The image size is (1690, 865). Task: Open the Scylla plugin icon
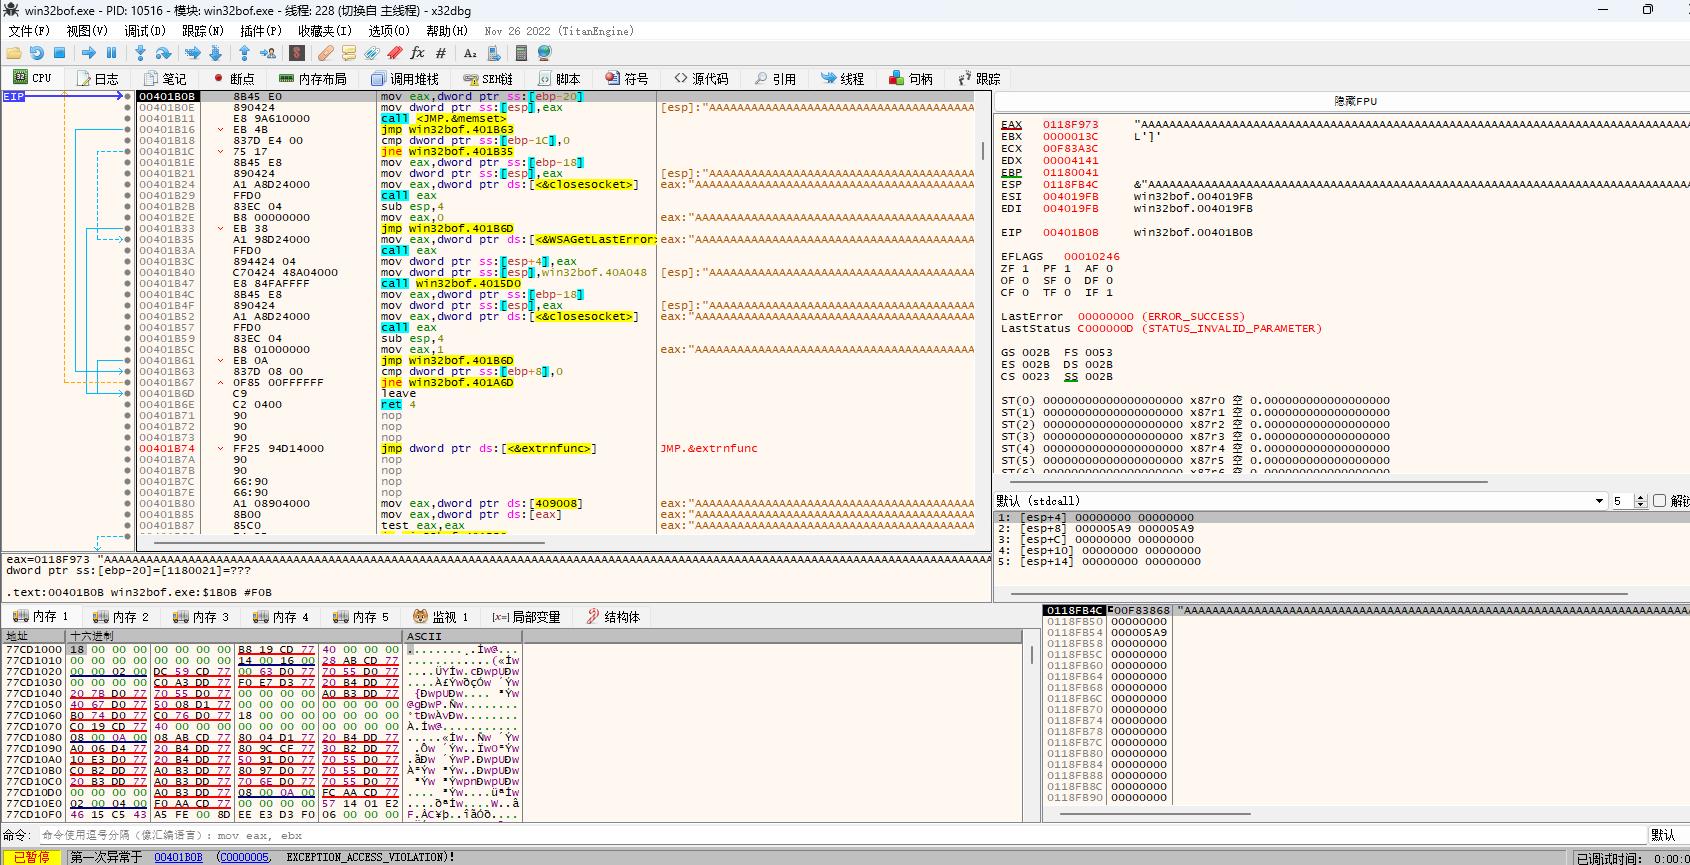tap(297, 53)
